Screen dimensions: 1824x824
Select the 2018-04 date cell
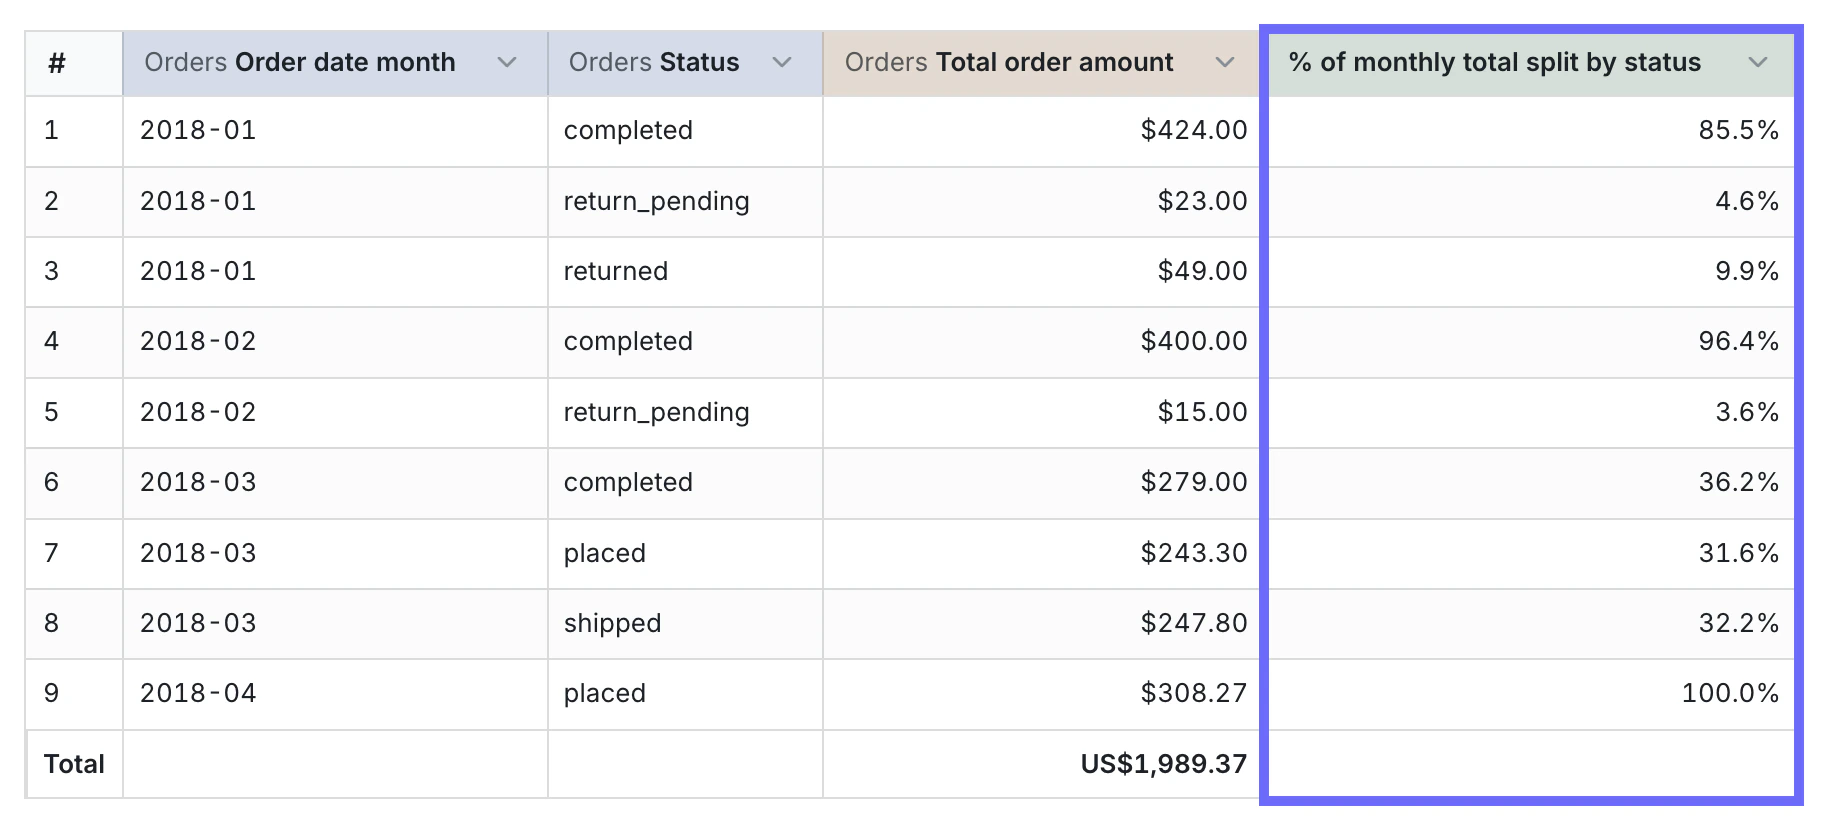(x=198, y=693)
